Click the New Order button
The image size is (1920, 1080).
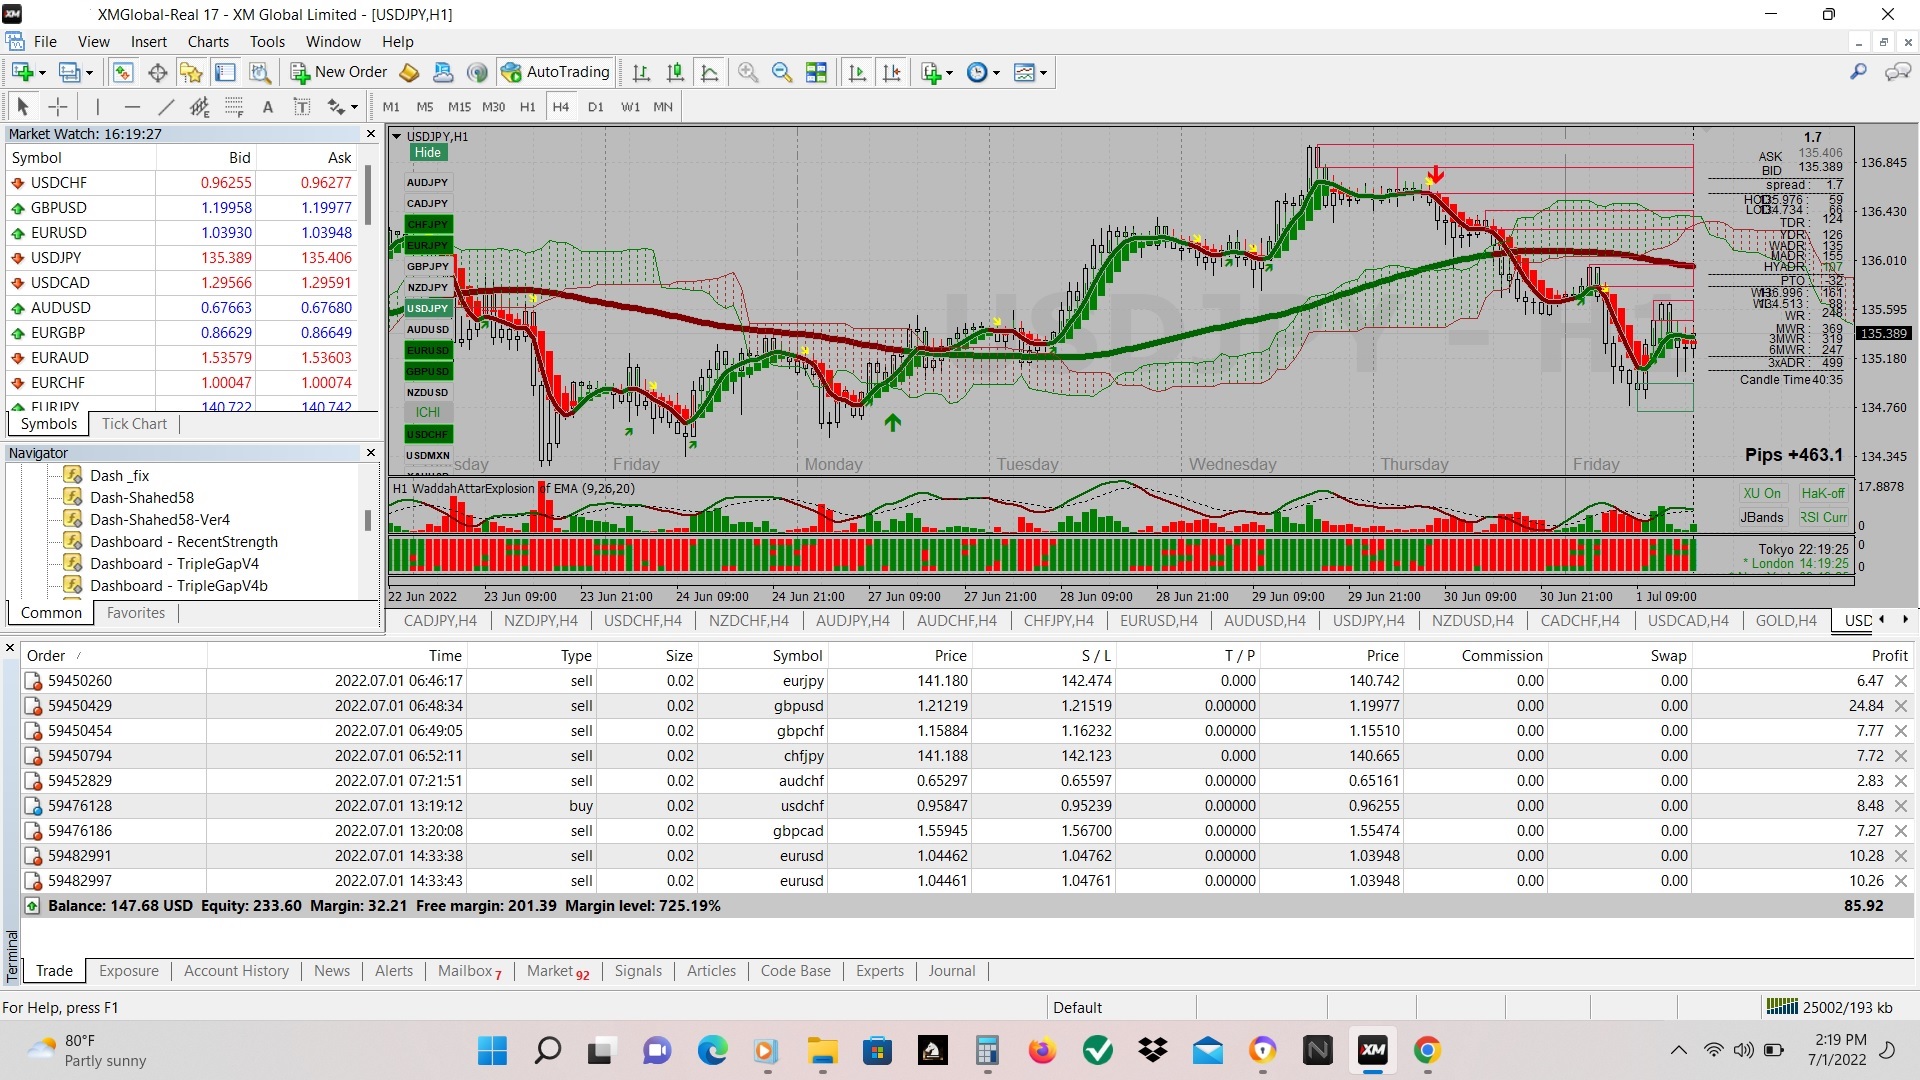[x=339, y=72]
